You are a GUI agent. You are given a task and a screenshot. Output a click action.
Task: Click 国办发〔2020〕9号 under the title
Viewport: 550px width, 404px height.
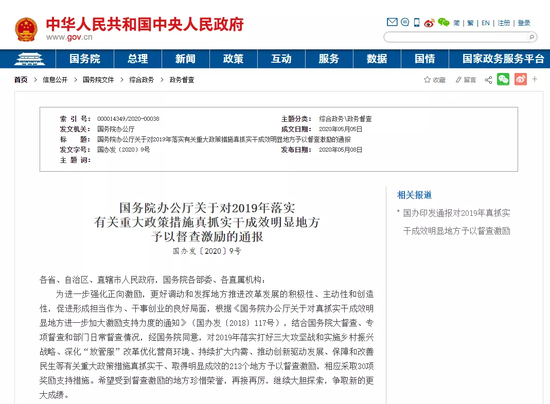[207, 251]
